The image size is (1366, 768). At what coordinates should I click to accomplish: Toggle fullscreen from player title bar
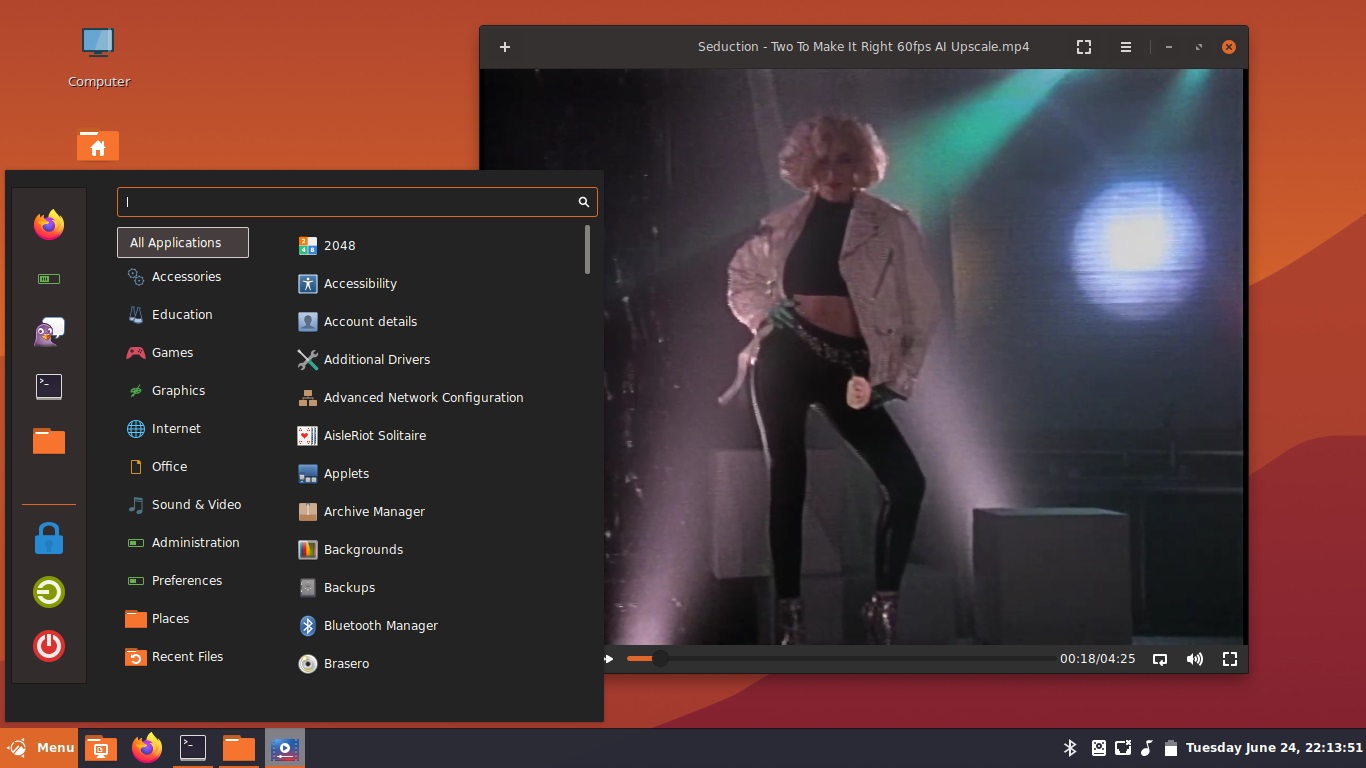(x=1084, y=47)
